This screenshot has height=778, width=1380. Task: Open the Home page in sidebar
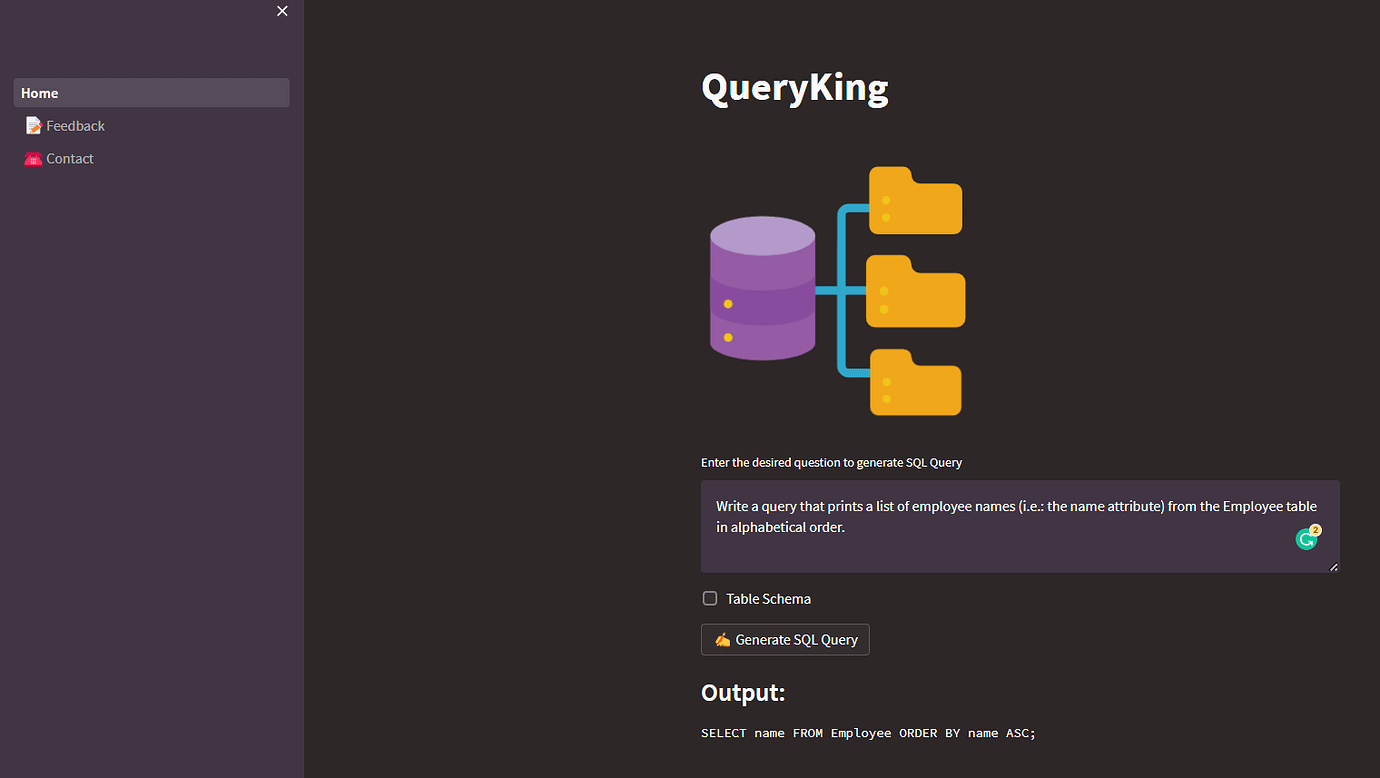151,93
